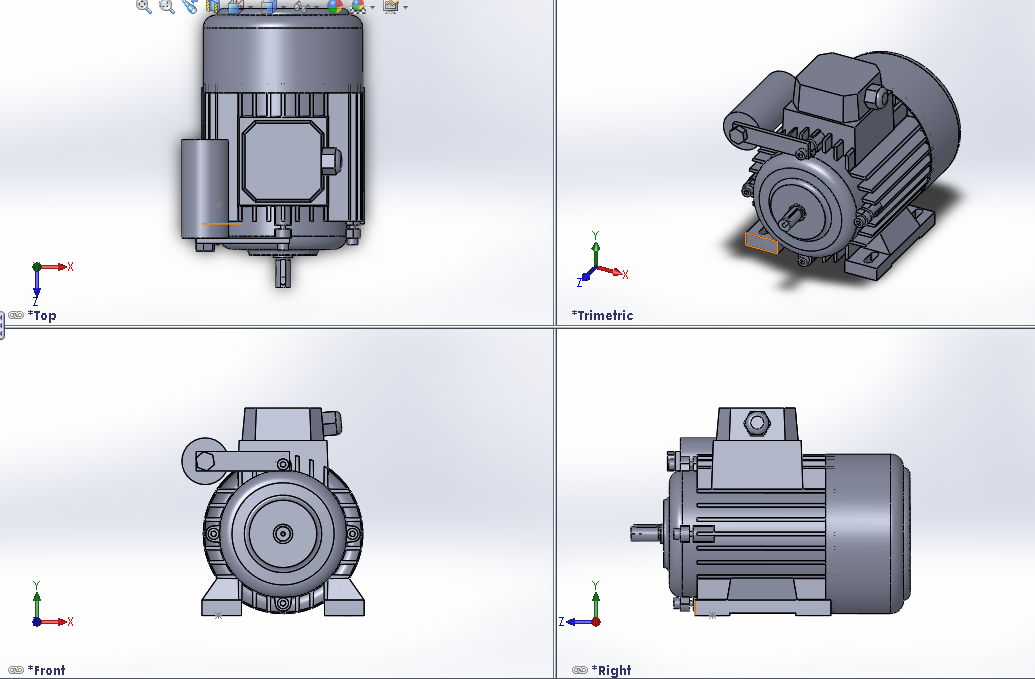Expand the Display Style dropdown arrow
This screenshot has height=679, width=1035.
coord(284,7)
